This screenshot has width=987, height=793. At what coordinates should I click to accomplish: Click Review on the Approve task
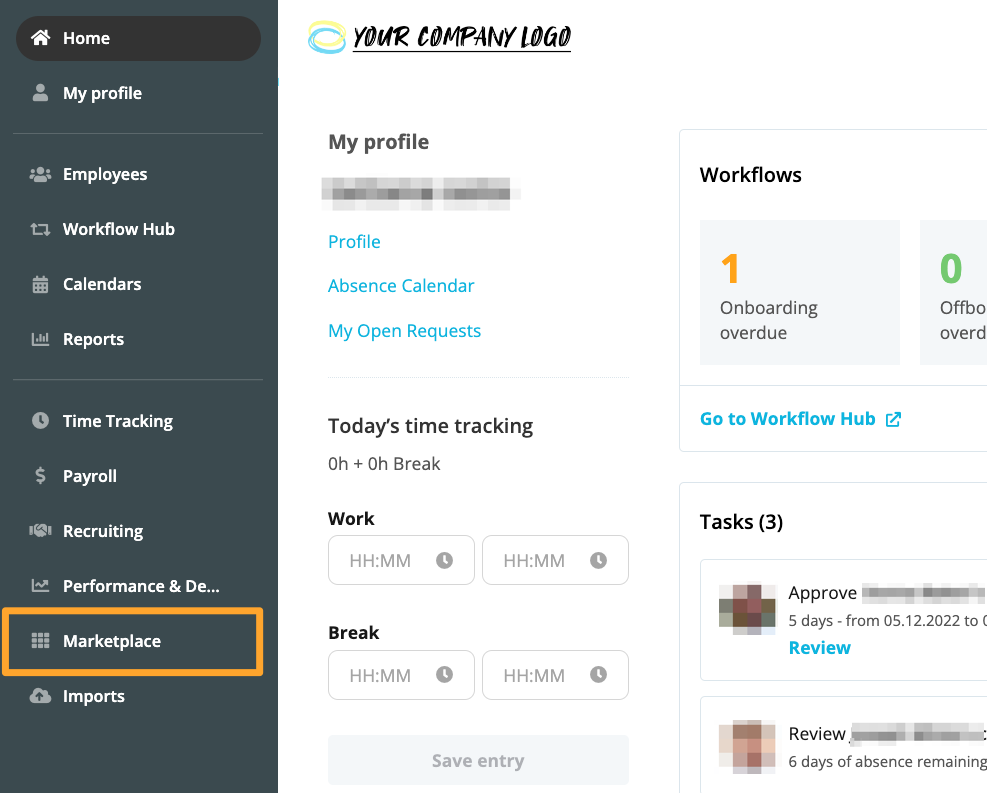point(819,648)
